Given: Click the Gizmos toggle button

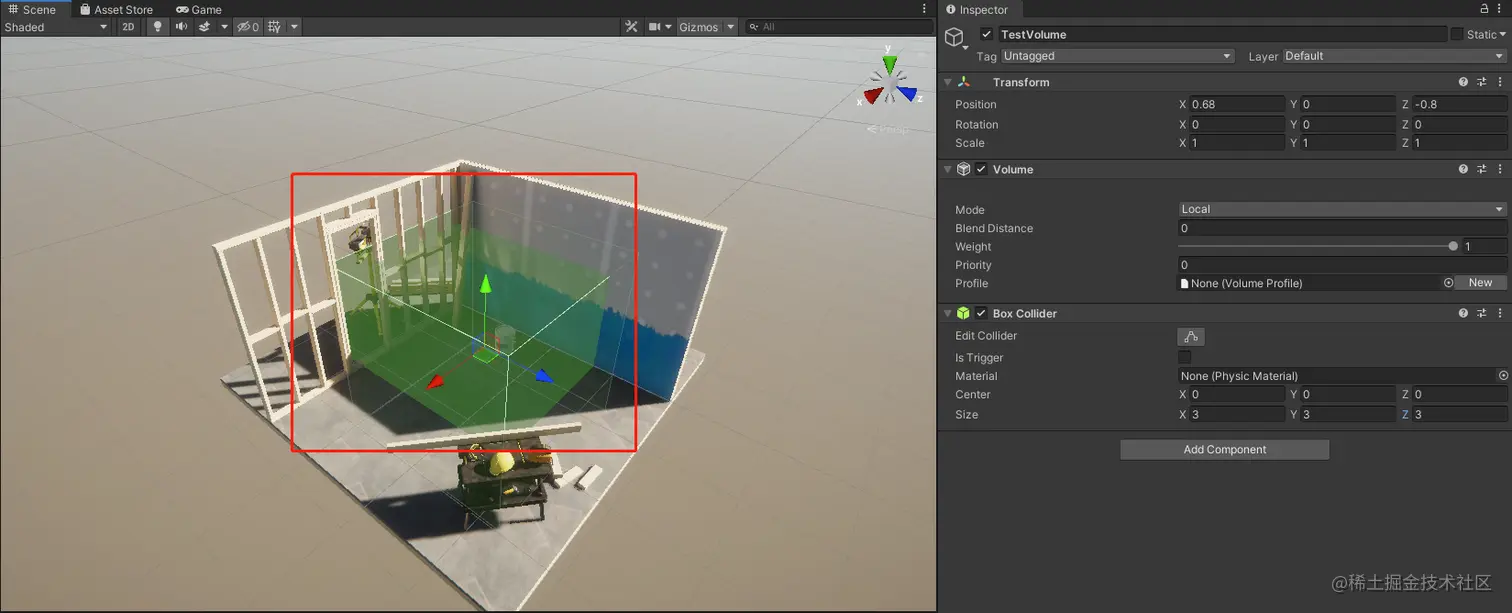Looking at the screenshot, I should (698, 27).
